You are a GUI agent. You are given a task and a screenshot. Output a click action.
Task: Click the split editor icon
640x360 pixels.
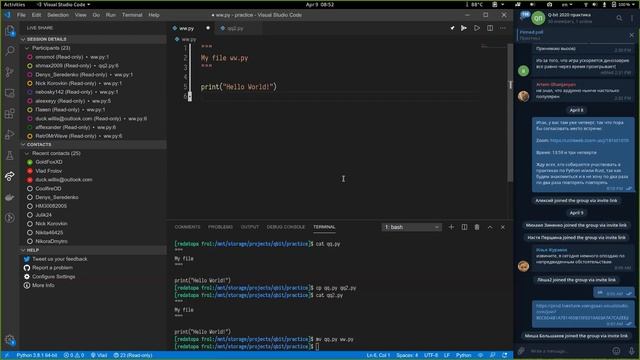pos(490,28)
